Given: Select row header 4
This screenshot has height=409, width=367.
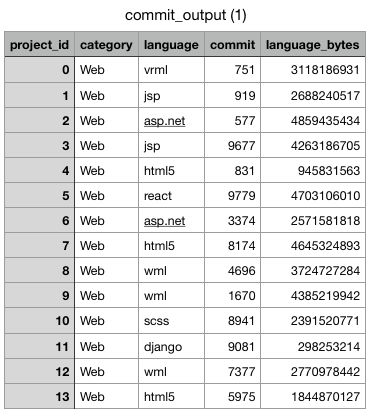Looking at the screenshot, I should (39, 170).
